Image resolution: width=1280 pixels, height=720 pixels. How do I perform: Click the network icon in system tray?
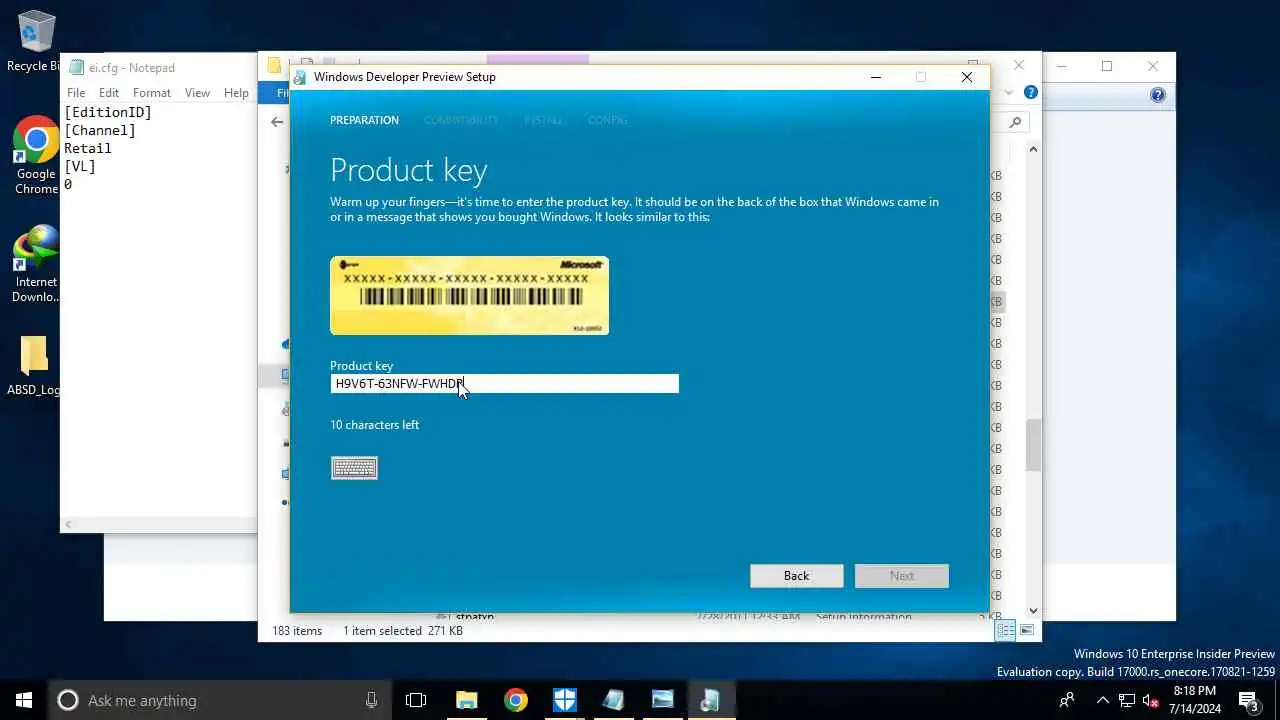[1127, 700]
